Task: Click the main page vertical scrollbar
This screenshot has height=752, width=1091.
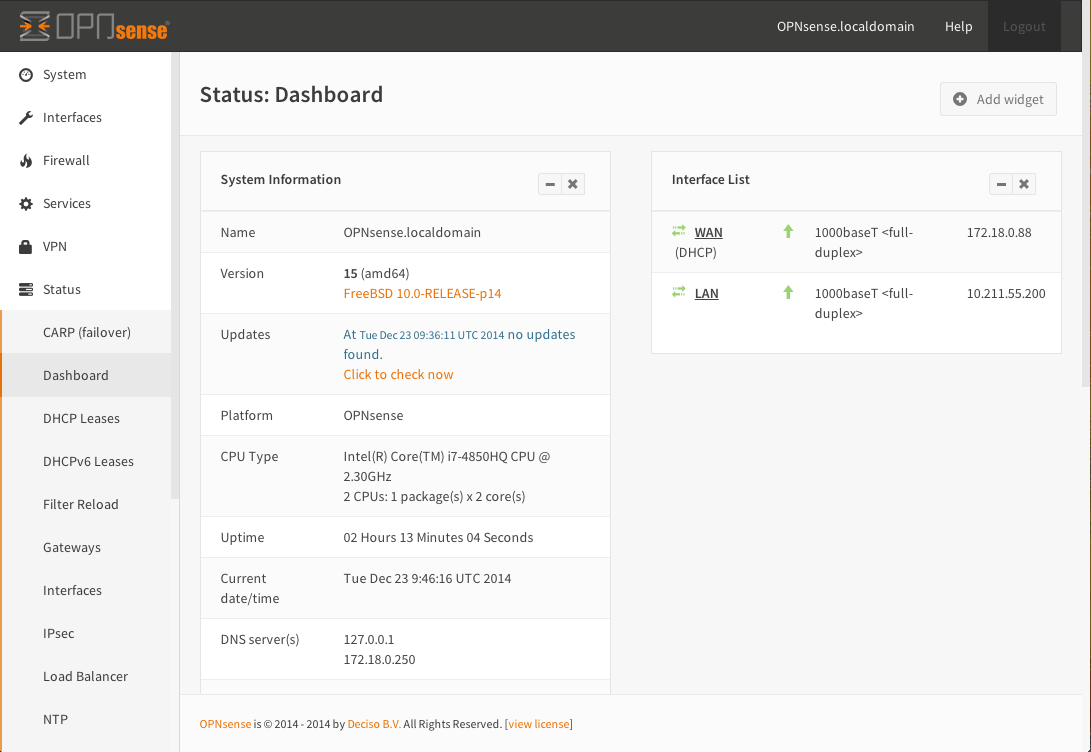Action: [x=1087, y=219]
